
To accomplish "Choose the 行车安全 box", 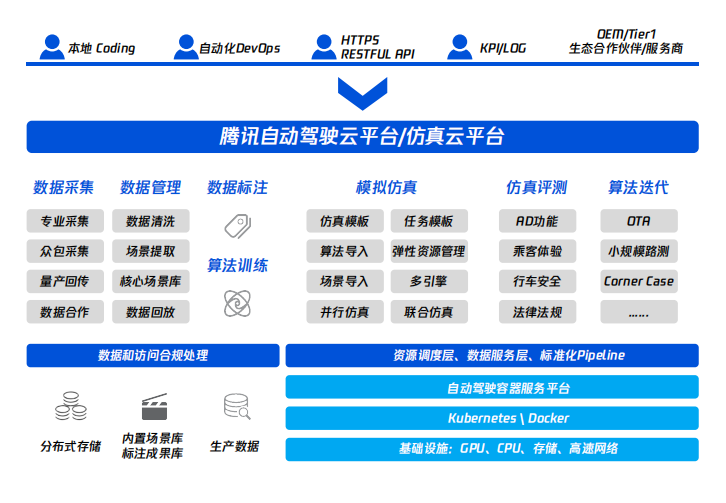I will [x=538, y=281].
